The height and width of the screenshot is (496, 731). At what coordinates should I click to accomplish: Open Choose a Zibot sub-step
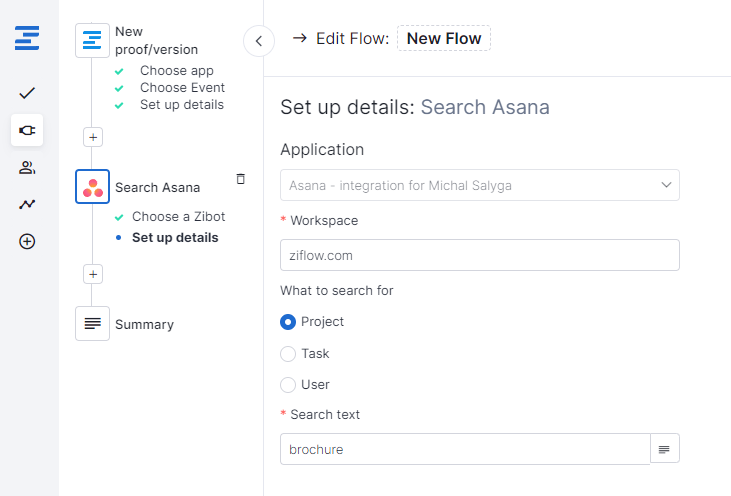coord(178,217)
